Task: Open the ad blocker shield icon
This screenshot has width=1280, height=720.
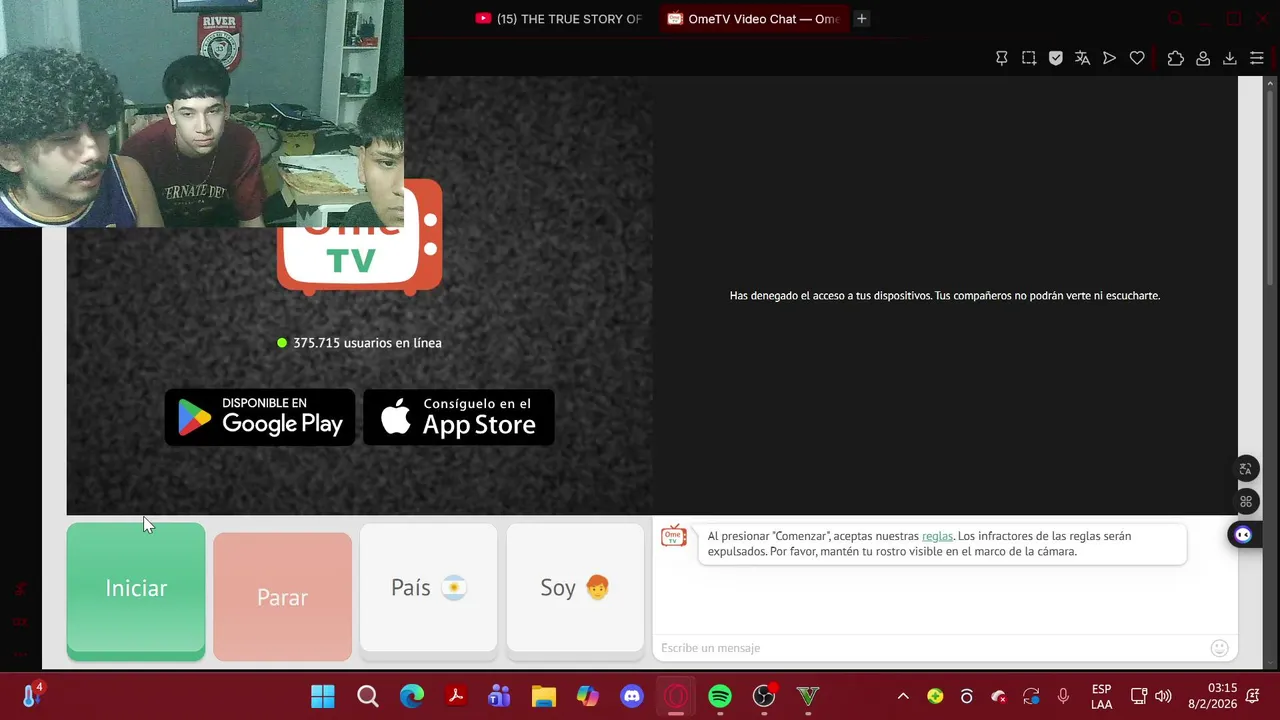Action: pos(1056,59)
